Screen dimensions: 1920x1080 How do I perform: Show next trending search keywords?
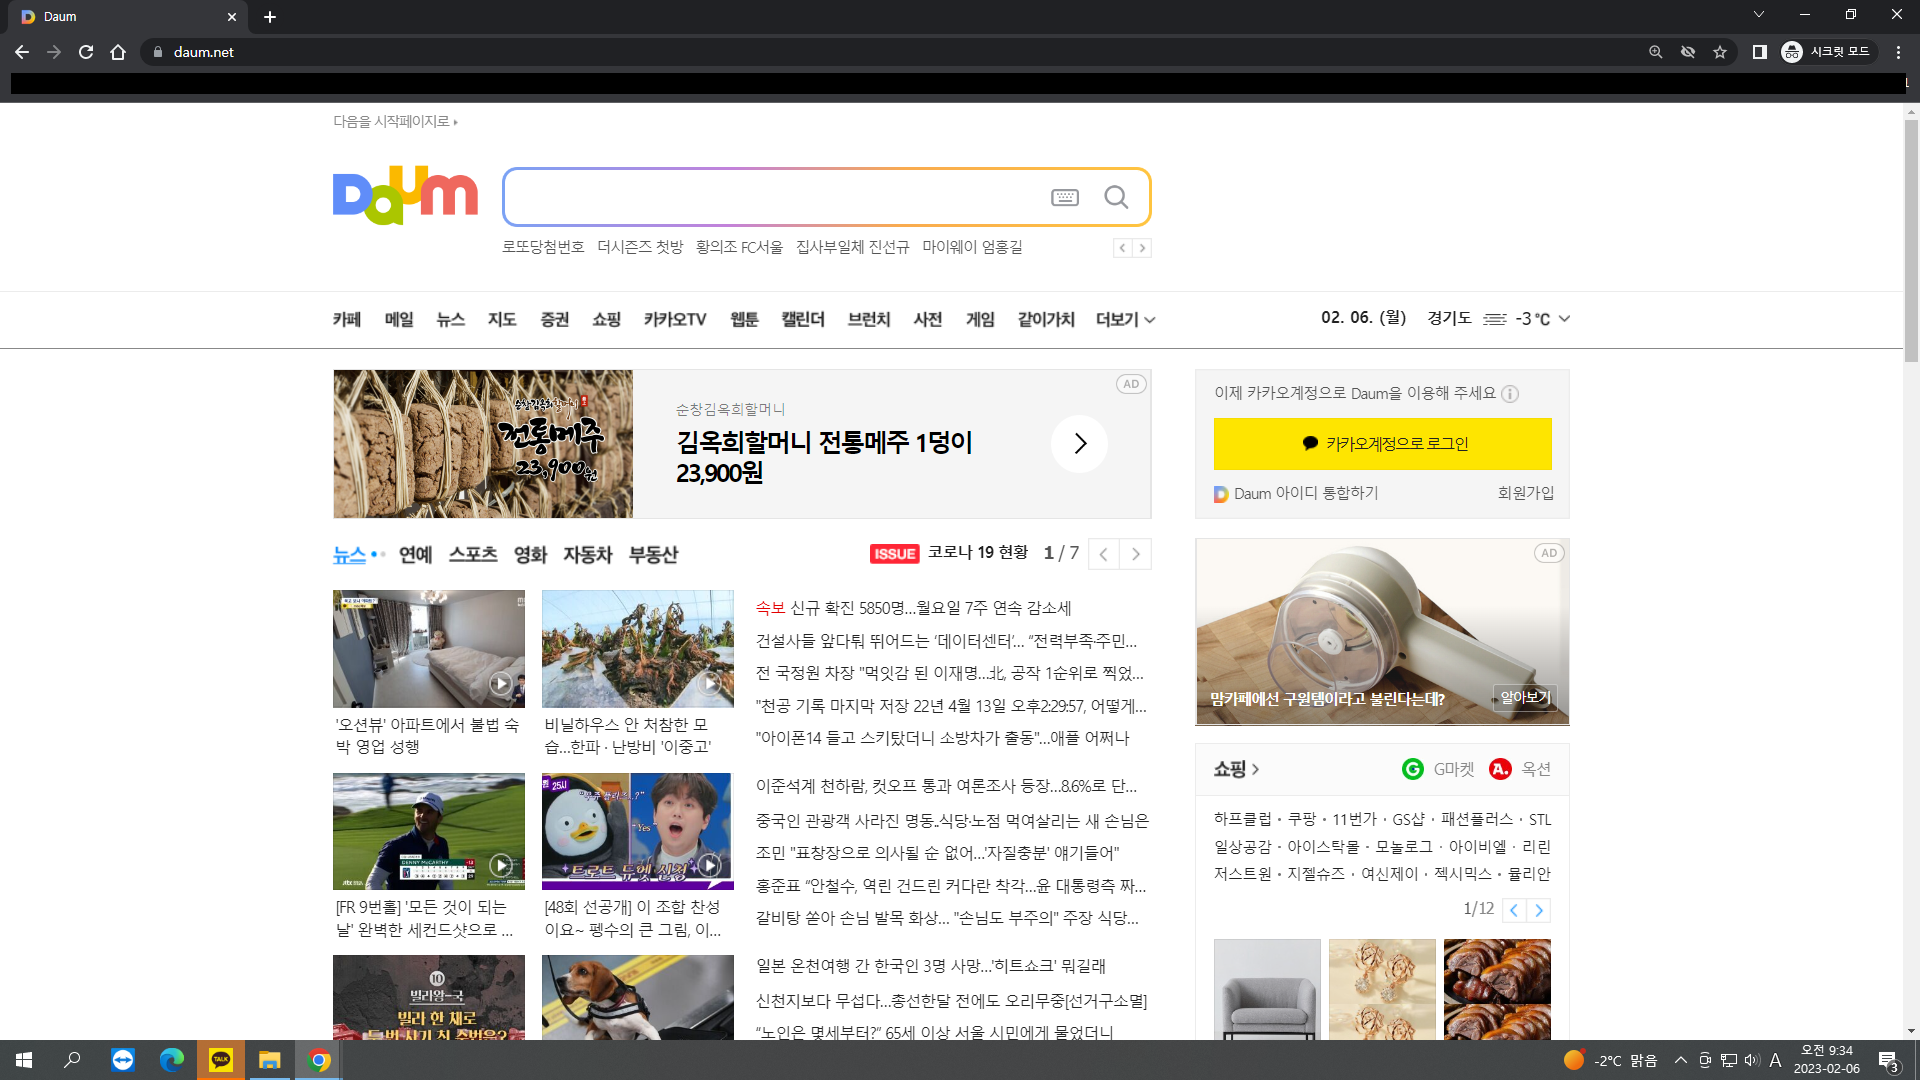click(x=1142, y=248)
